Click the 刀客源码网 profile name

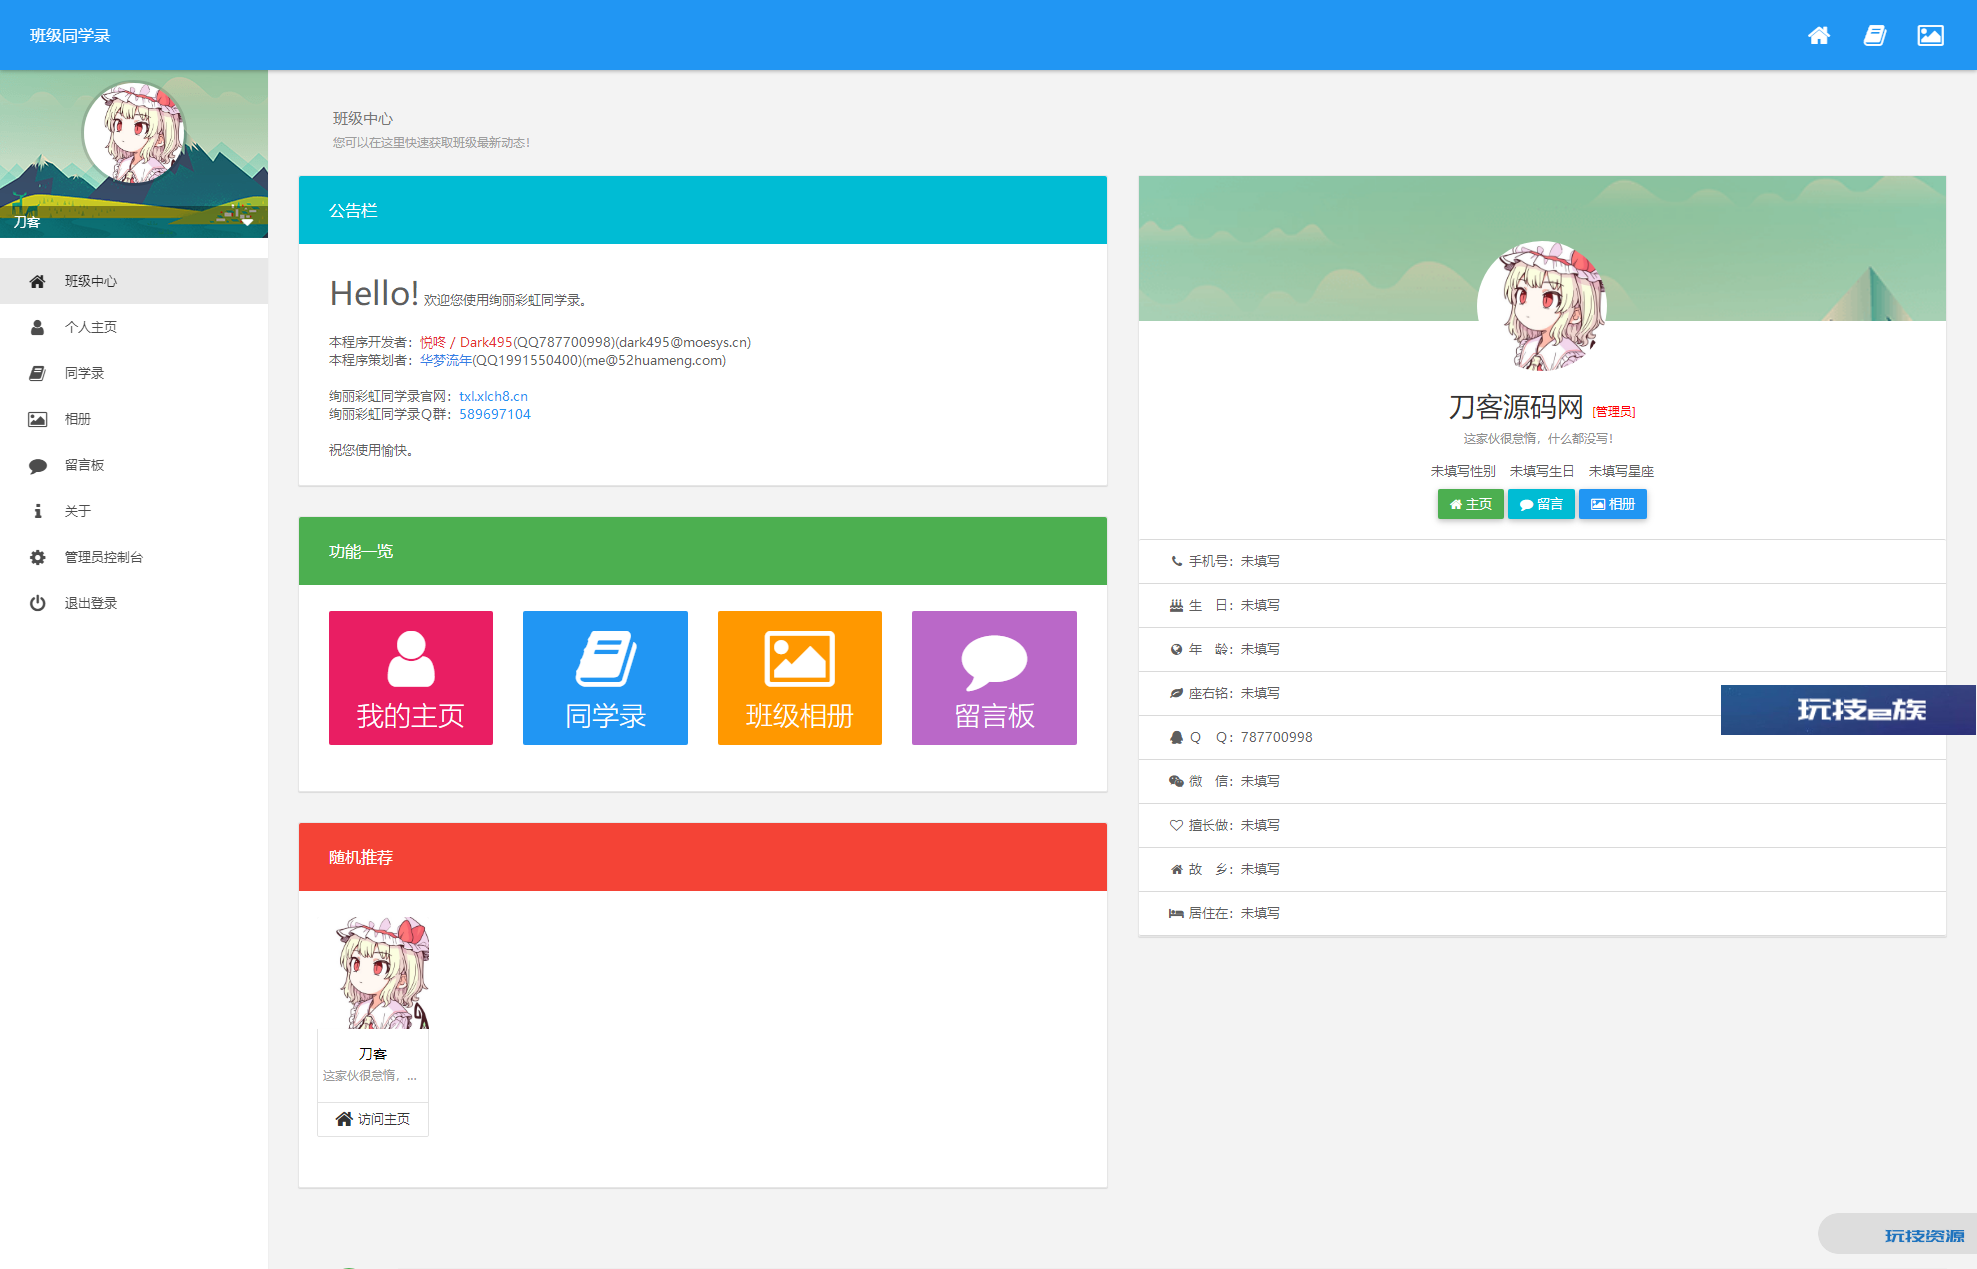coord(1516,407)
